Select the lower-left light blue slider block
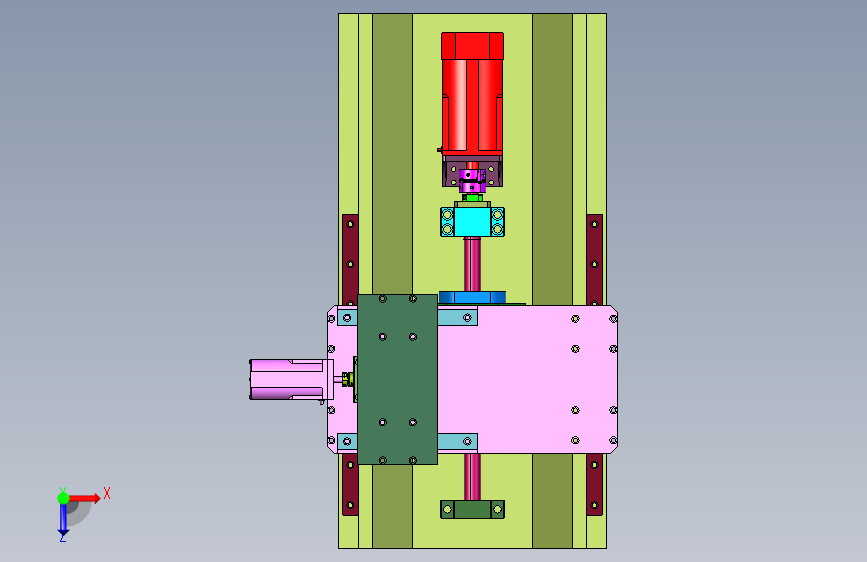Screen dimensions: 867x562 coord(347,441)
